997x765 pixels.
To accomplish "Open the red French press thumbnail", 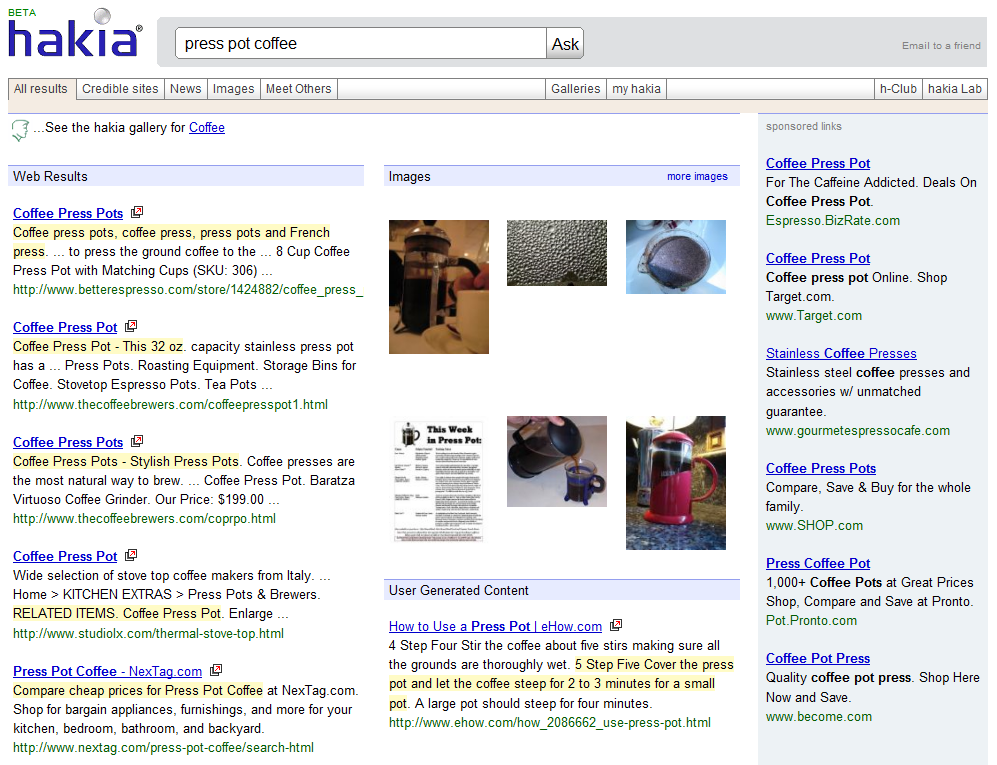I will 675,483.
